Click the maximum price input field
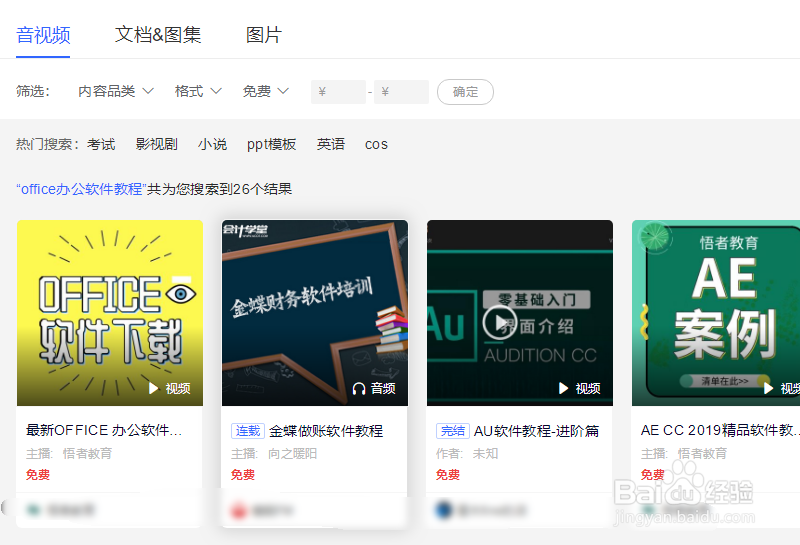 (401, 92)
